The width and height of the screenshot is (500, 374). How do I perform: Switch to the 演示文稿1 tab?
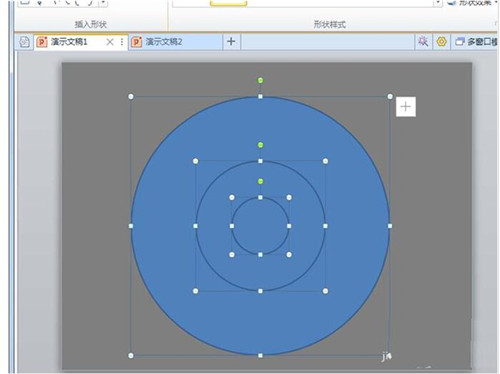69,42
